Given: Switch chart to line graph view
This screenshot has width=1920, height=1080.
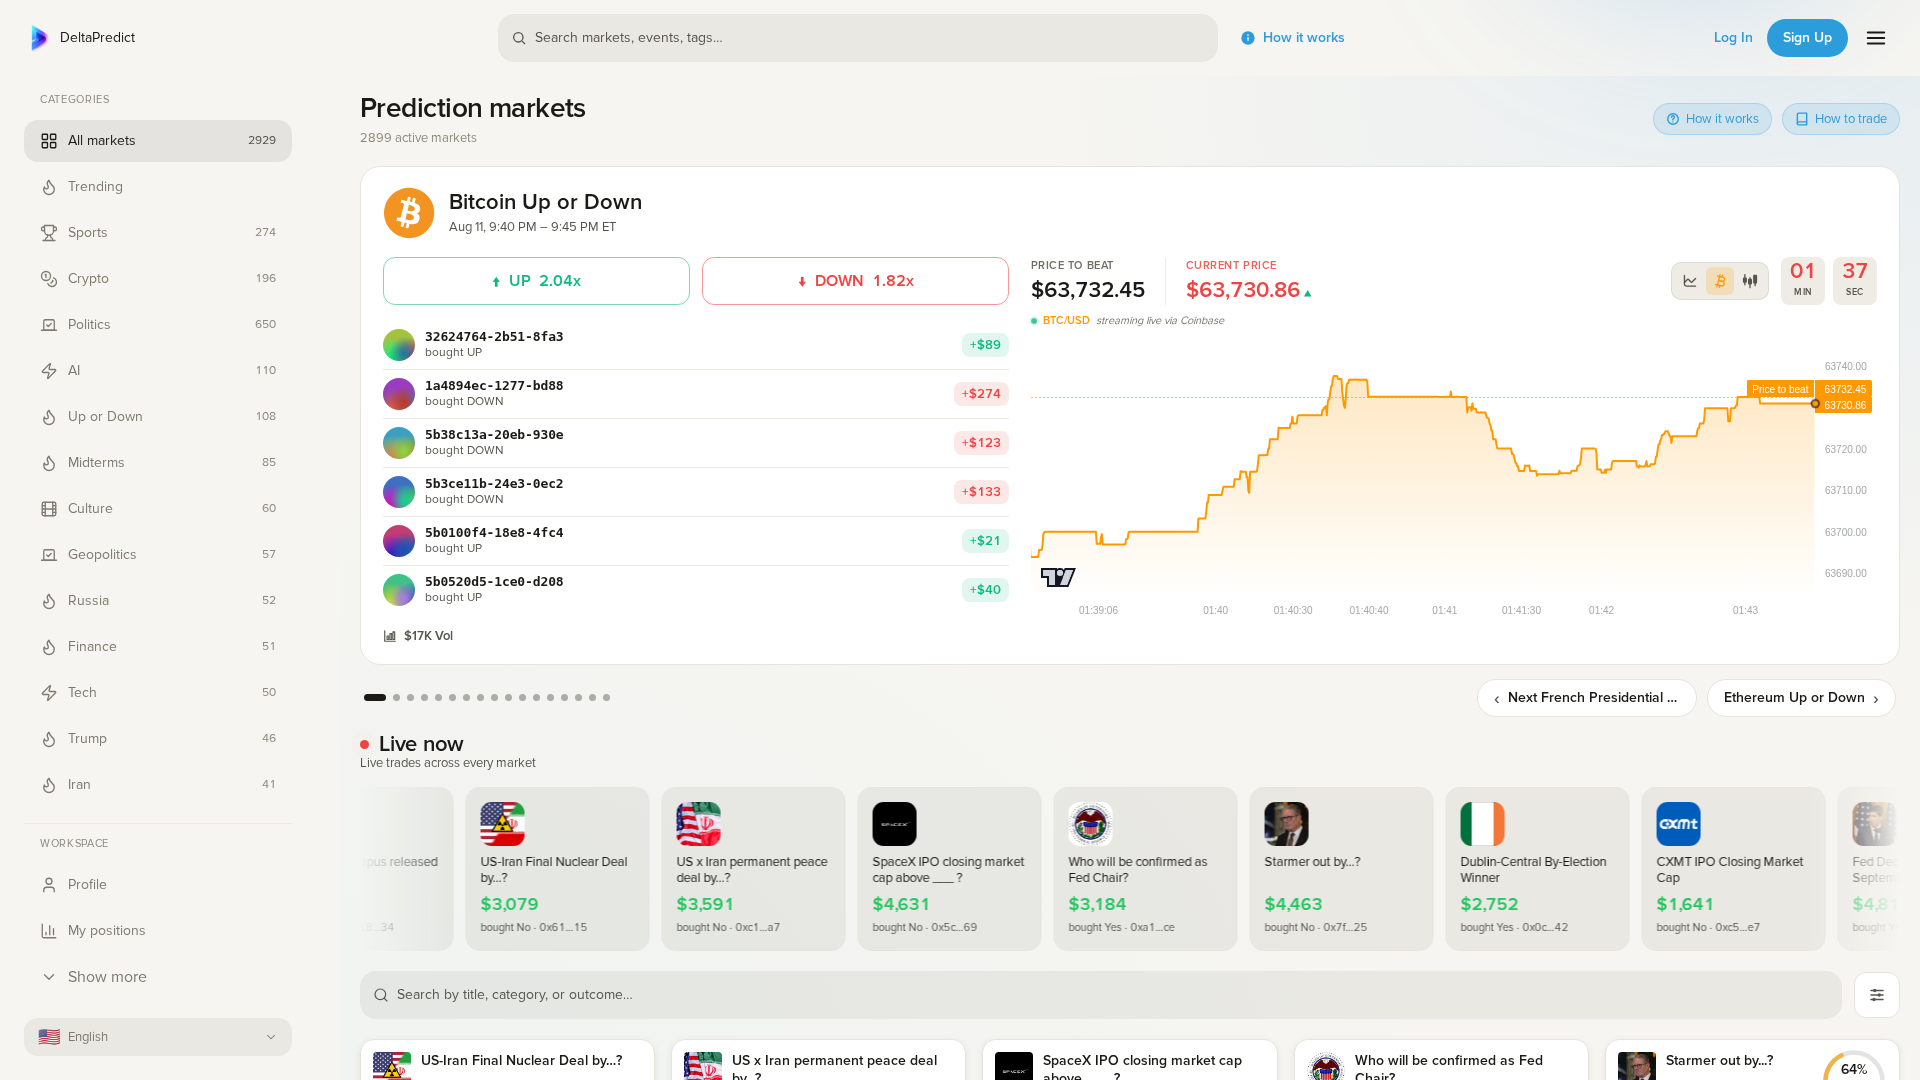Looking at the screenshot, I should [x=1690, y=281].
